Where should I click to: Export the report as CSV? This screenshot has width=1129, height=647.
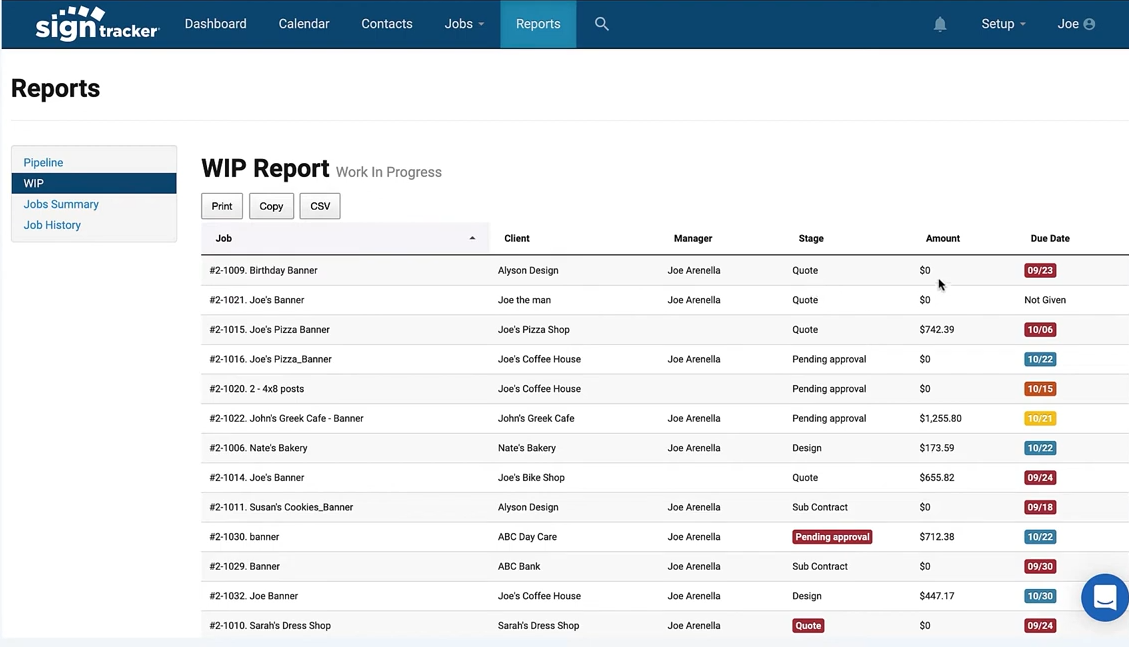click(x=320, y=206)
